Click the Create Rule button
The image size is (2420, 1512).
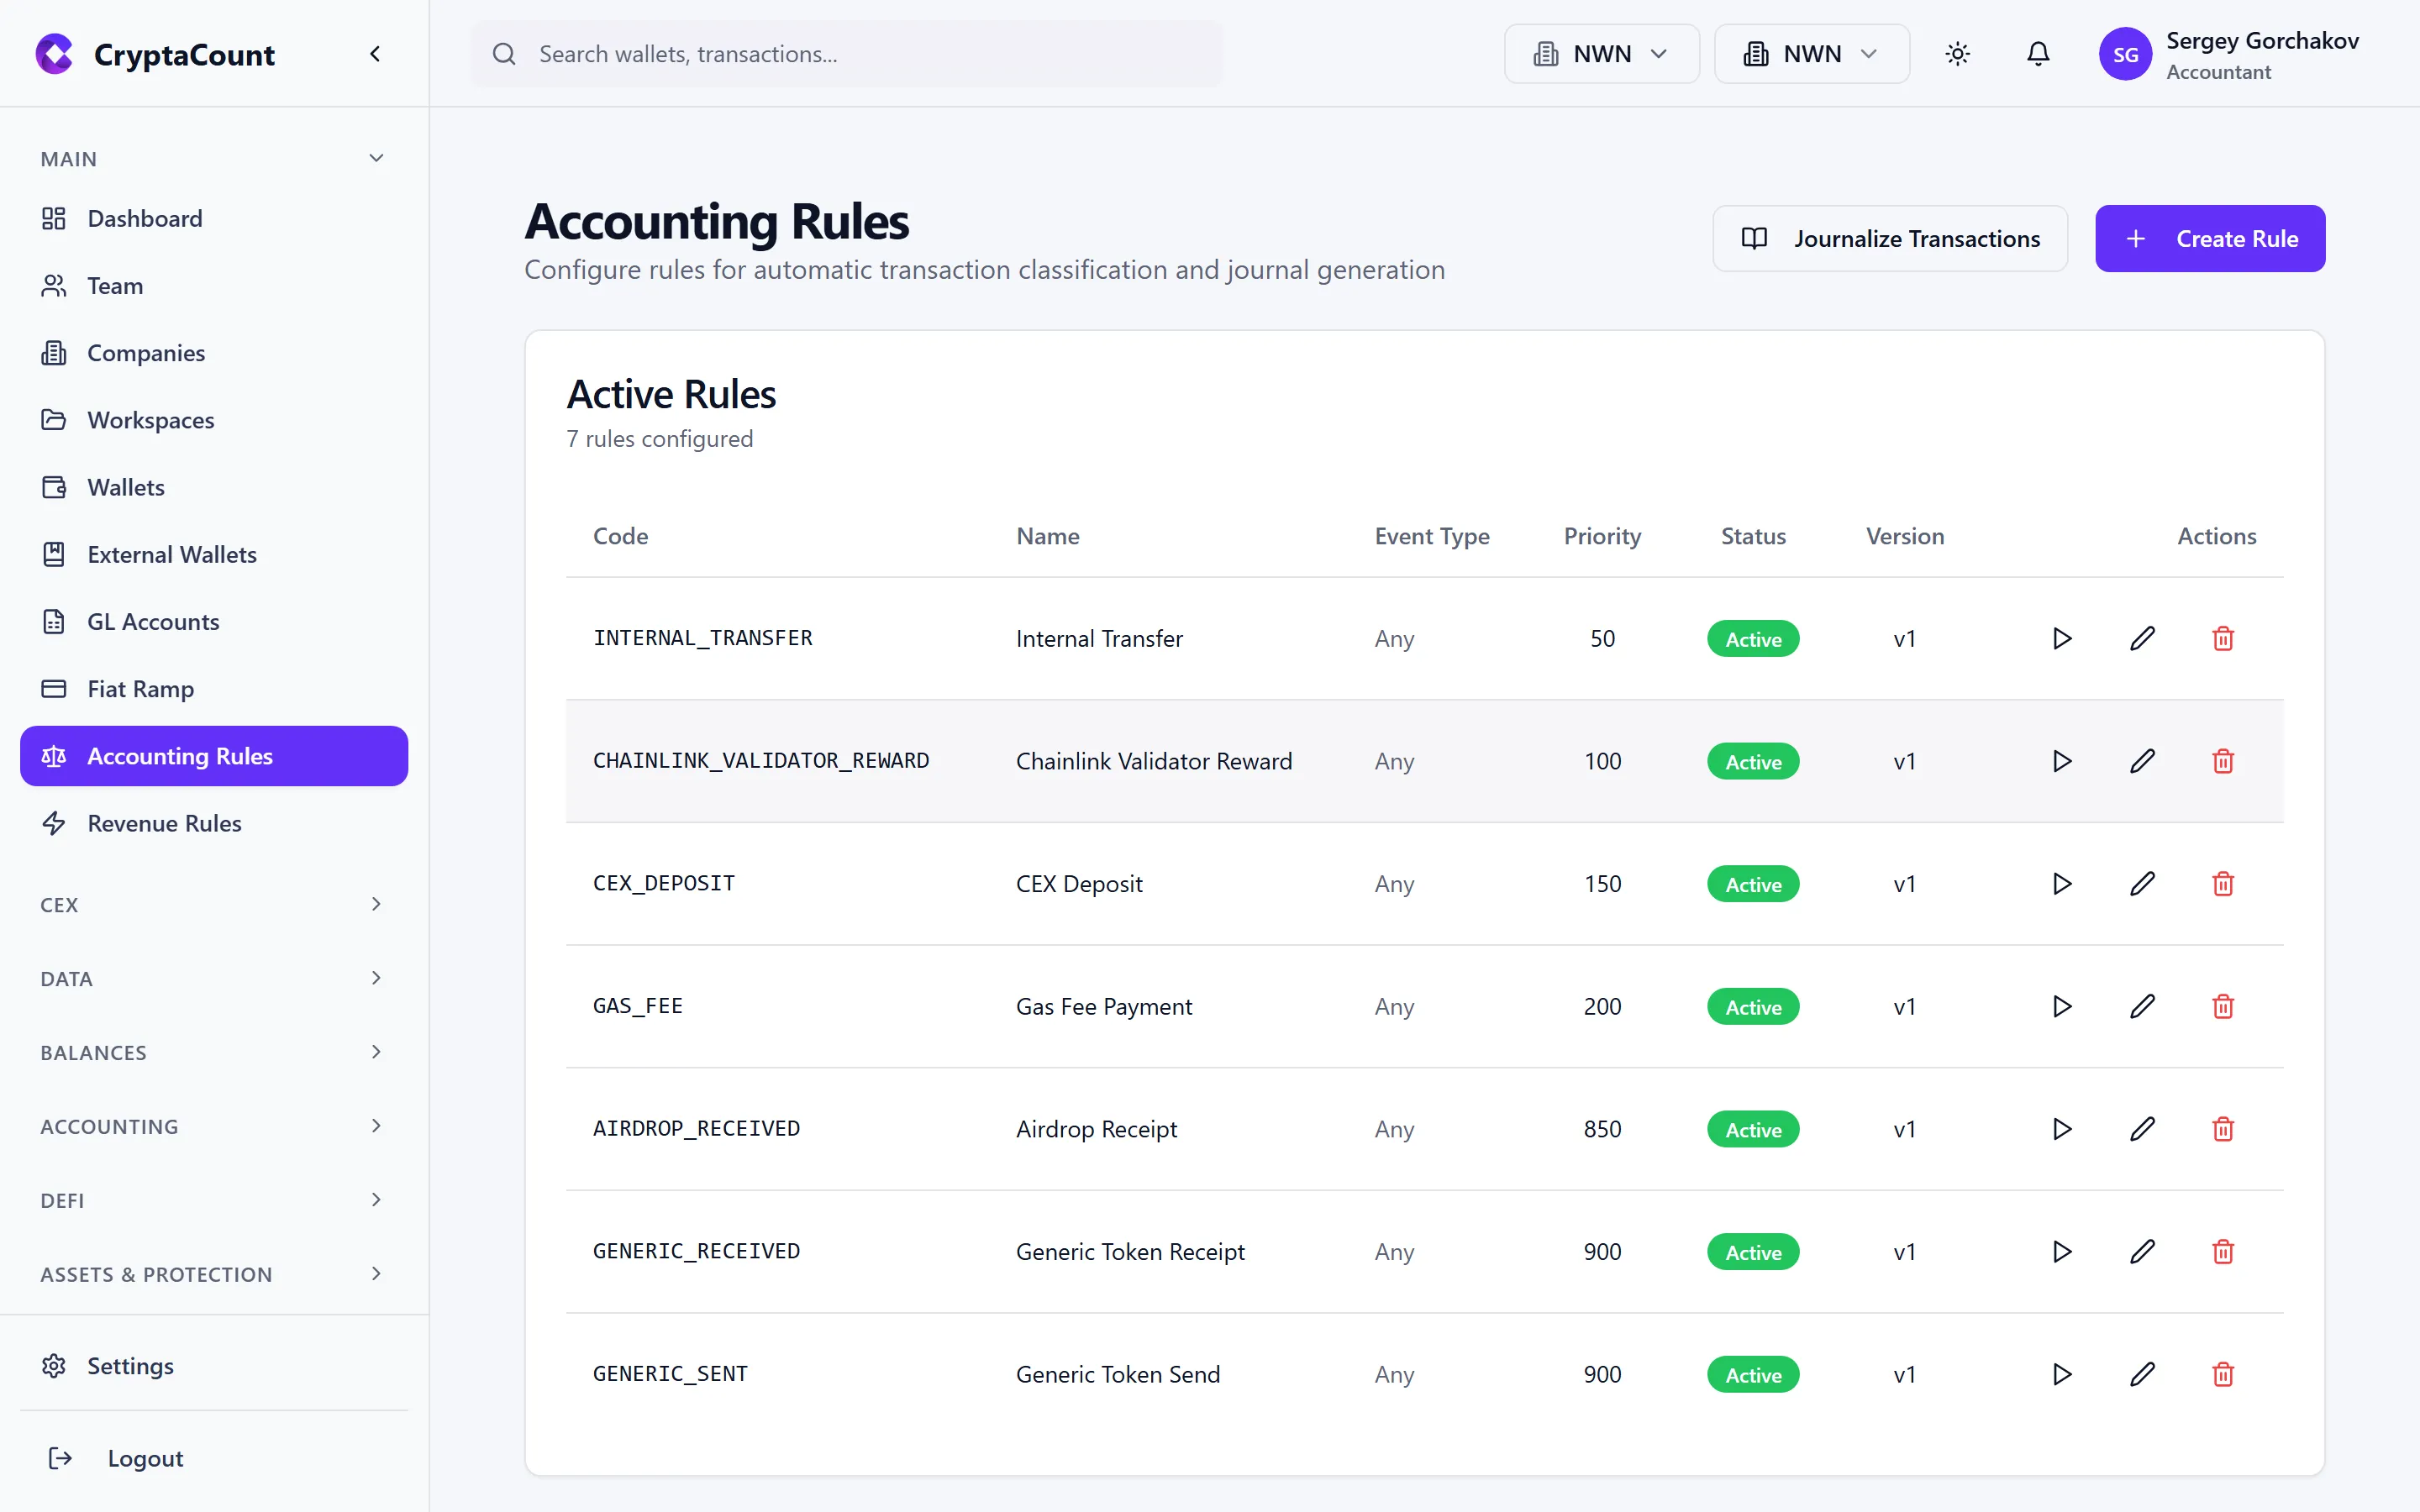point(2210,238)
